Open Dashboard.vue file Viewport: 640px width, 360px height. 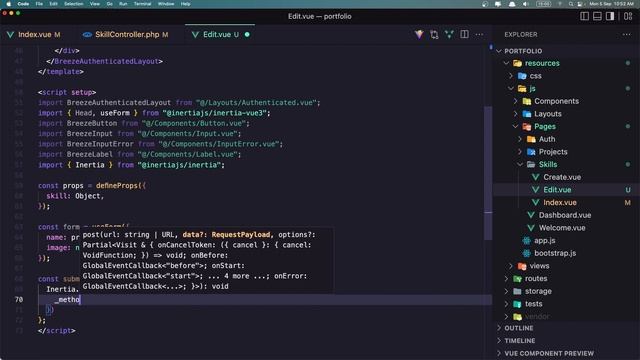[x=564, y=215]
